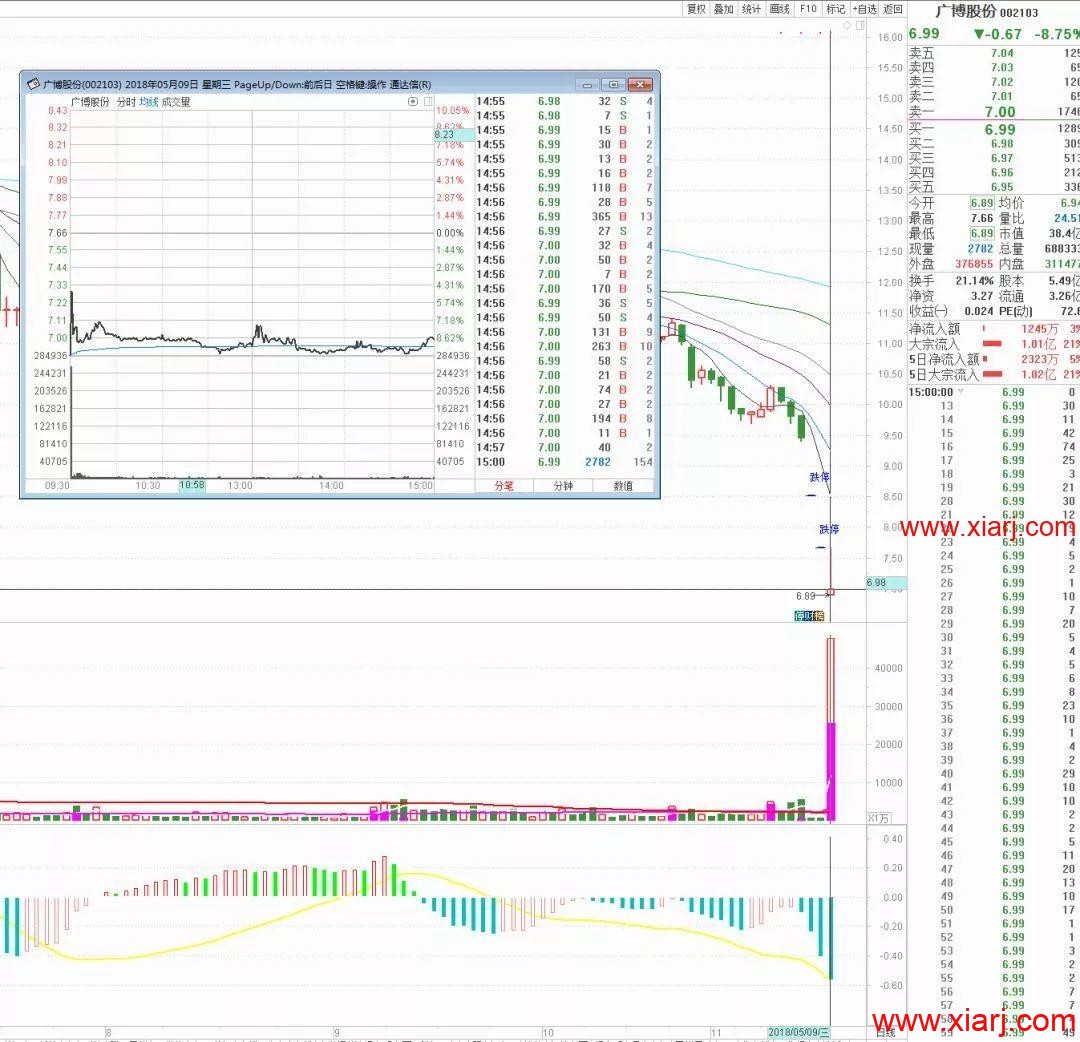Toggle the panel split icon in intraday chart
Screen dimensions: 1080x1042
[x=428, y=102]
